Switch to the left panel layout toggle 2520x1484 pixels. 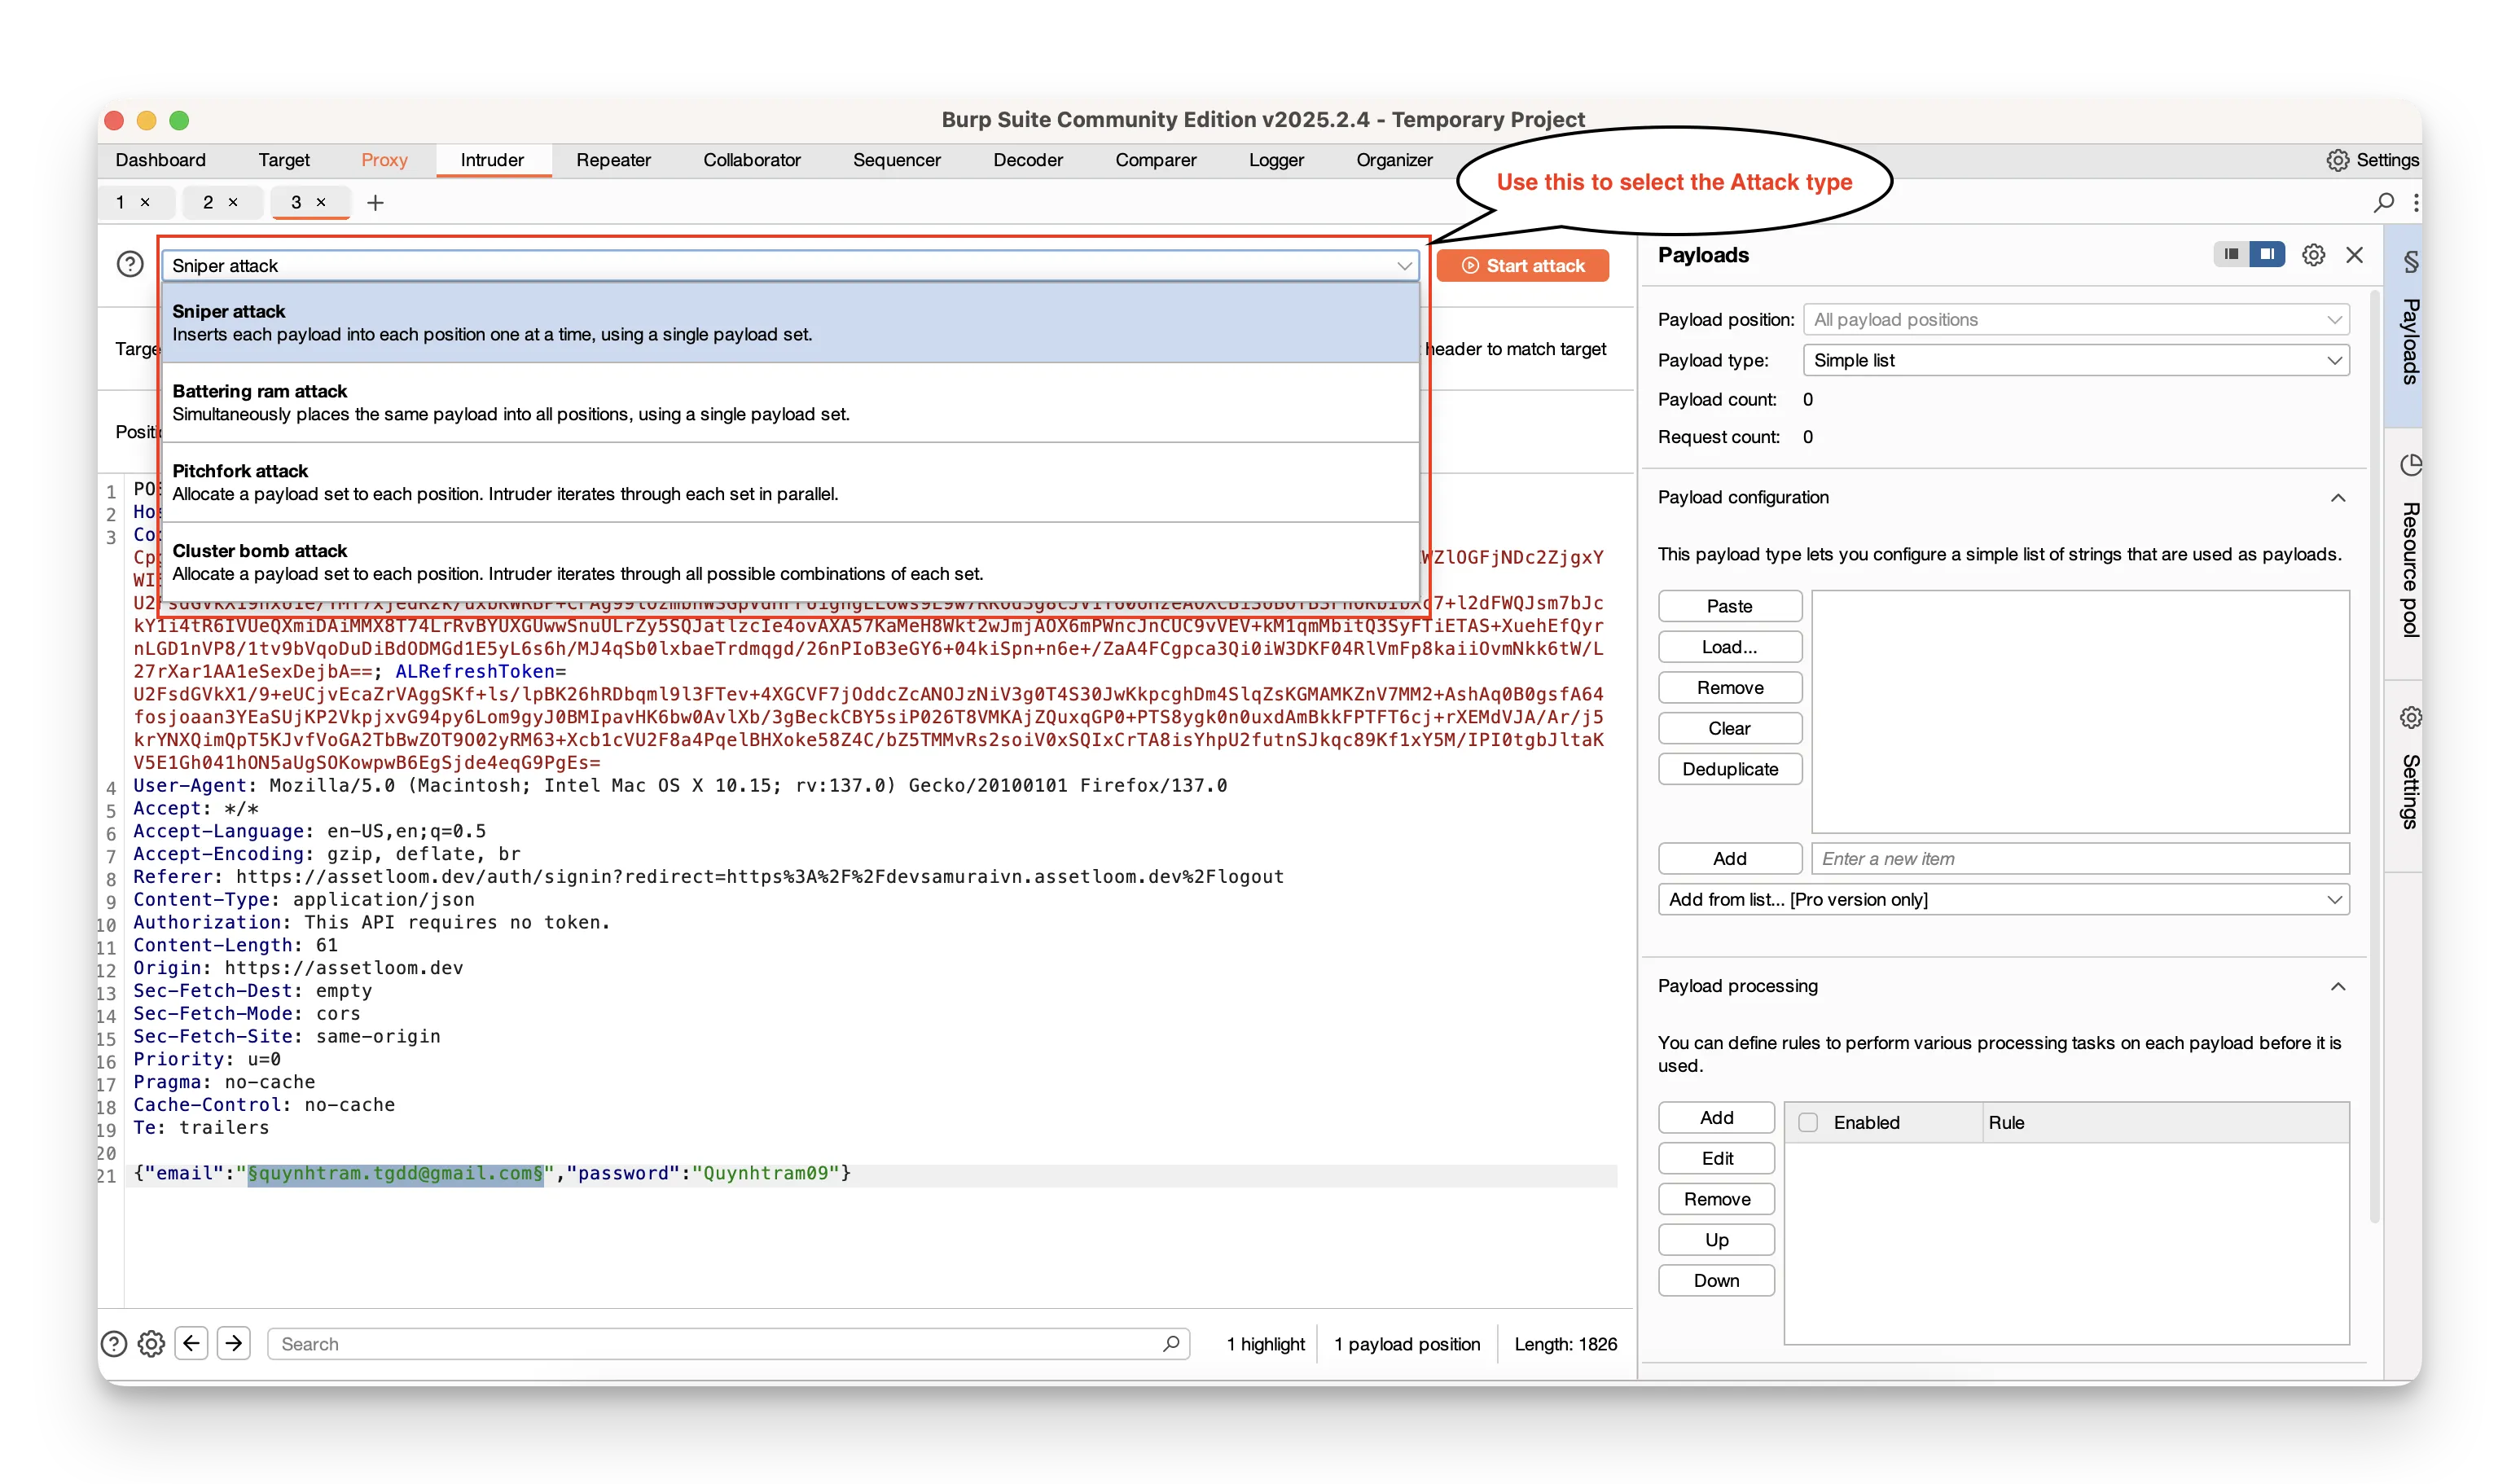[x=2231, y=254]
